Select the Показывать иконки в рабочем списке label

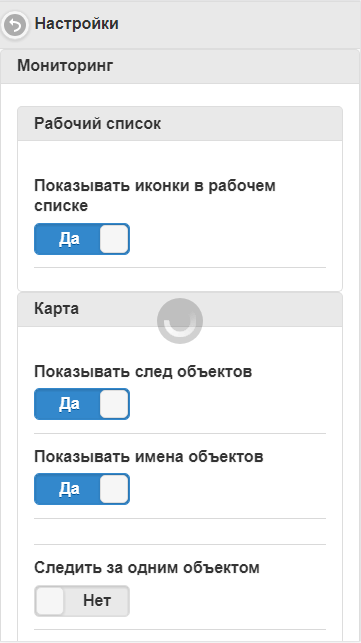click(x=155, y=196)
